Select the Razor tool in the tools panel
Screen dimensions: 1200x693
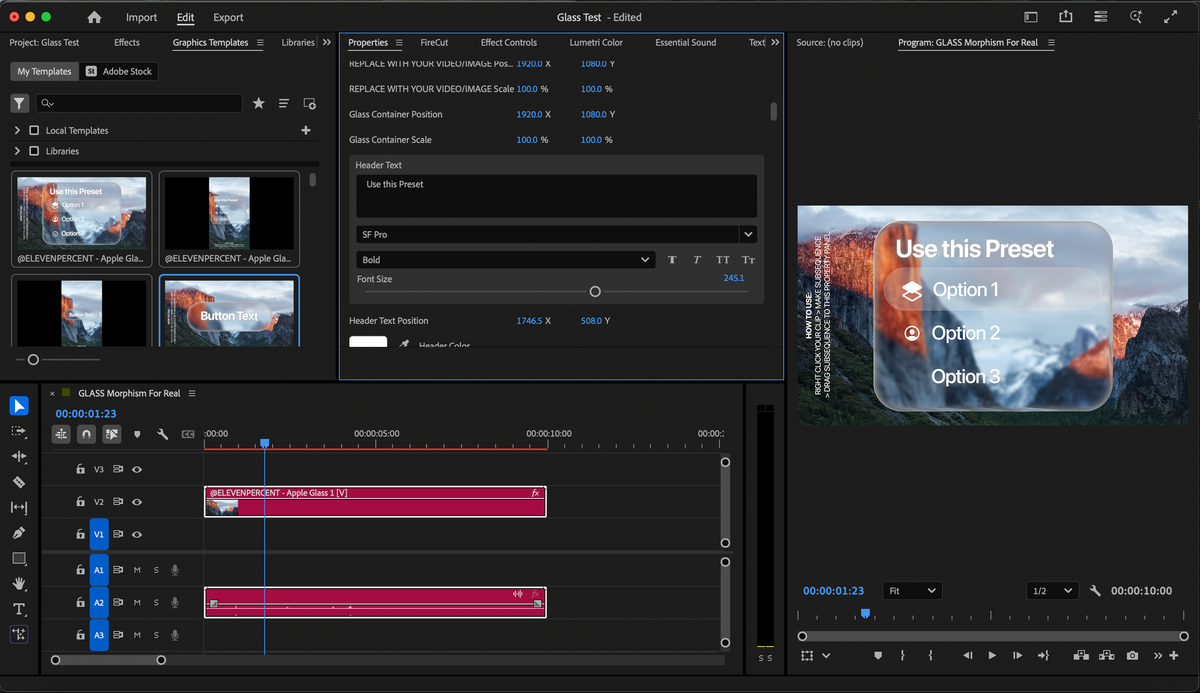coord(19,482)
